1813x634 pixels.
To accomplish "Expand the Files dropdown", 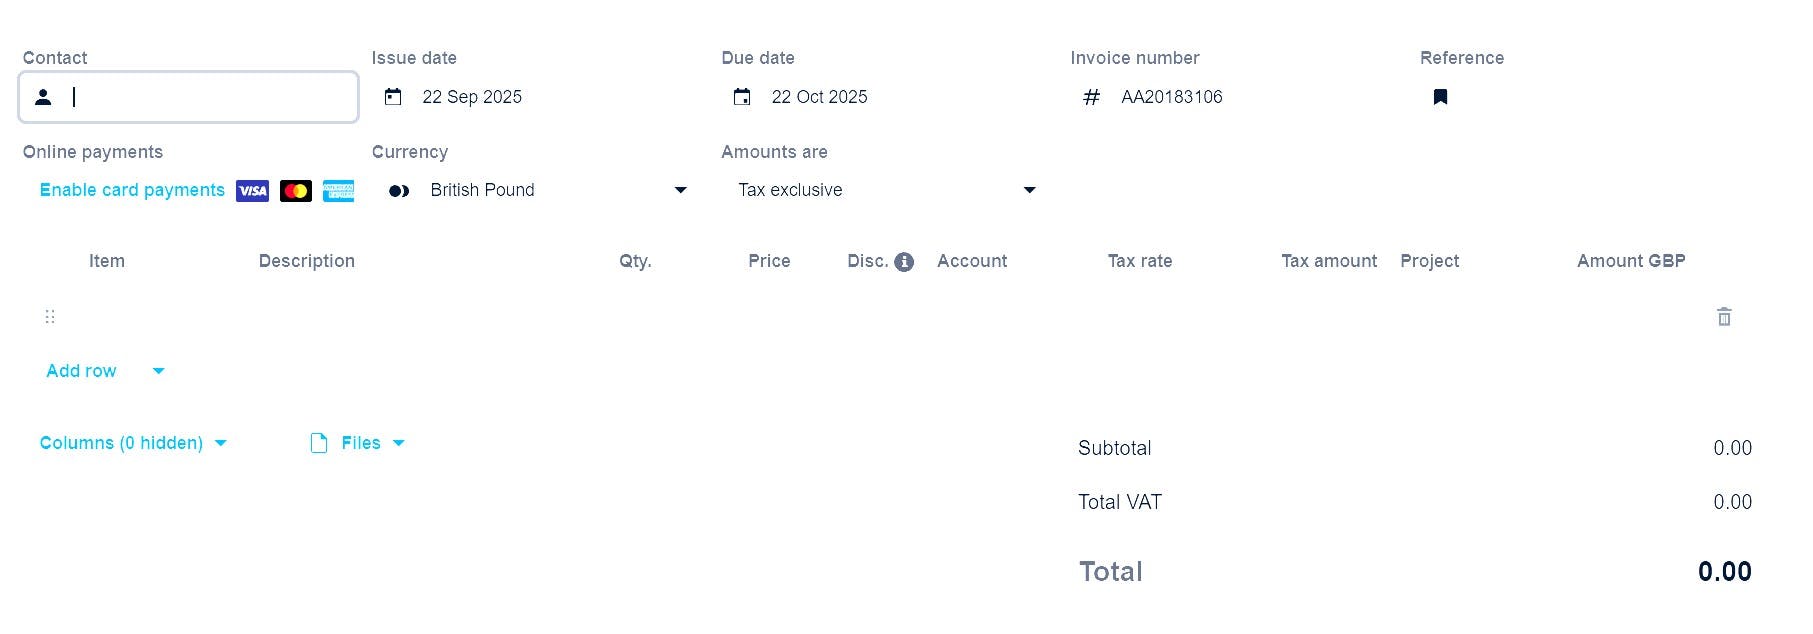I will (x=398, y=443).
